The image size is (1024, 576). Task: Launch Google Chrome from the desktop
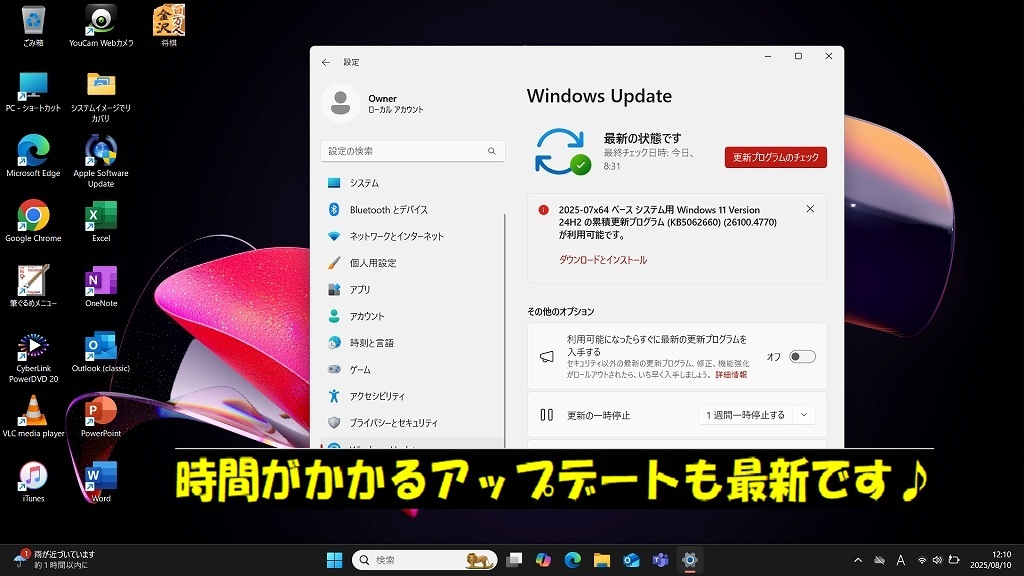33,222
